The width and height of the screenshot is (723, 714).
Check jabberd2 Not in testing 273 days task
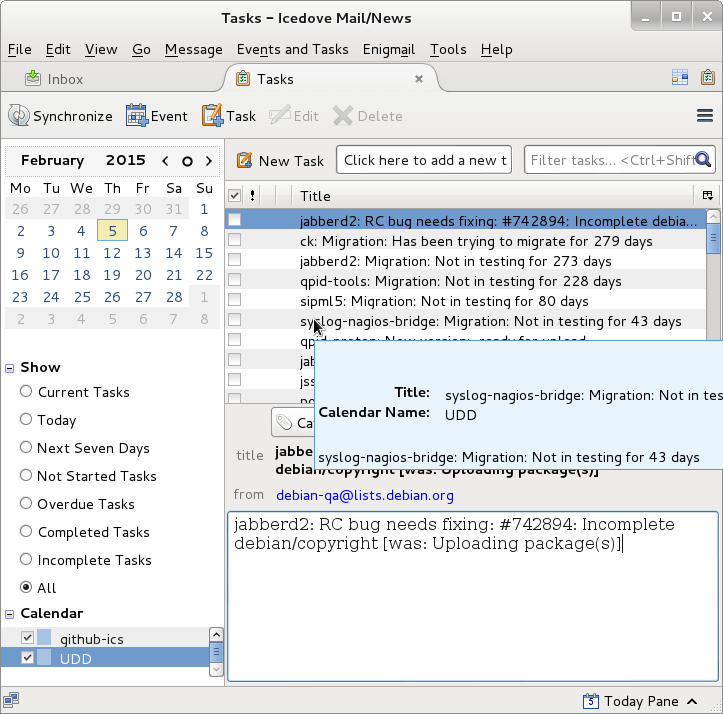click(x=234, y=260)
